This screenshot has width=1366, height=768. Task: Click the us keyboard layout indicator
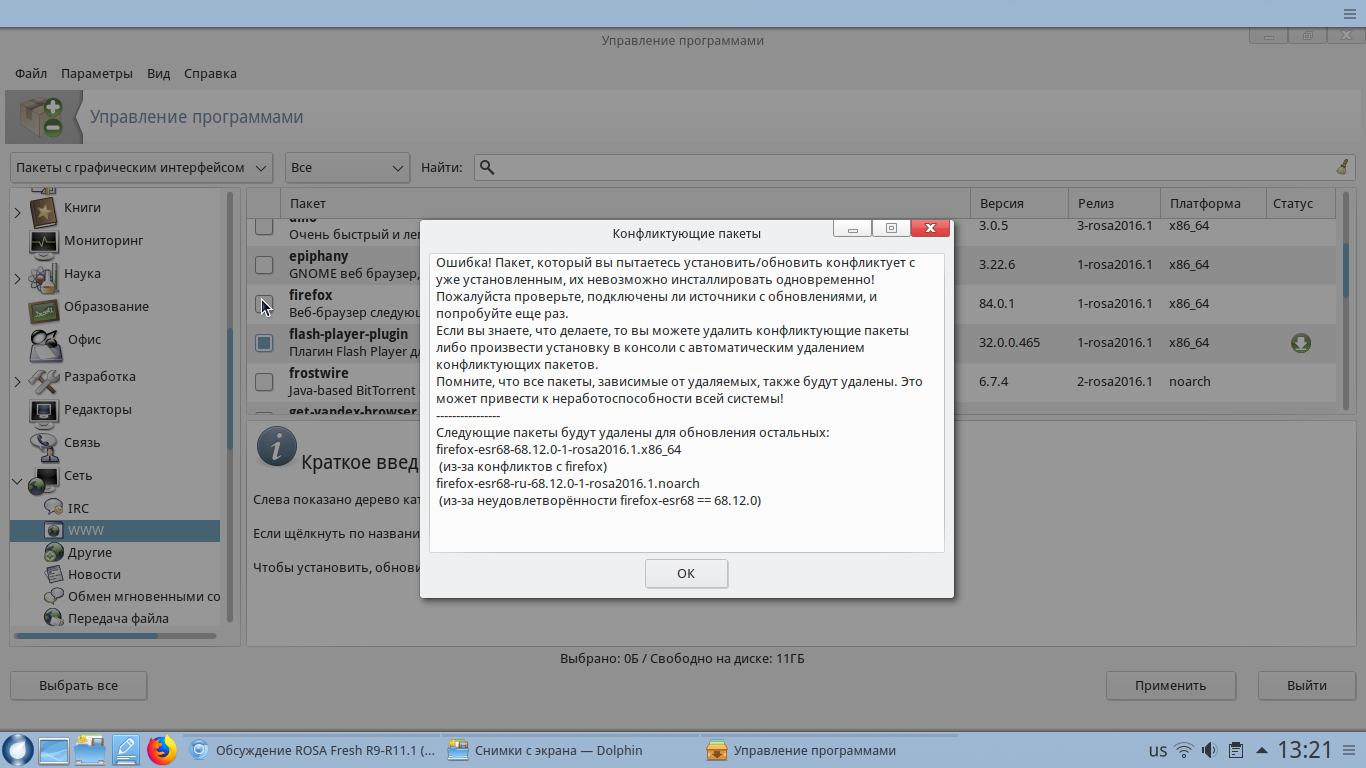tap(1158, 750)
